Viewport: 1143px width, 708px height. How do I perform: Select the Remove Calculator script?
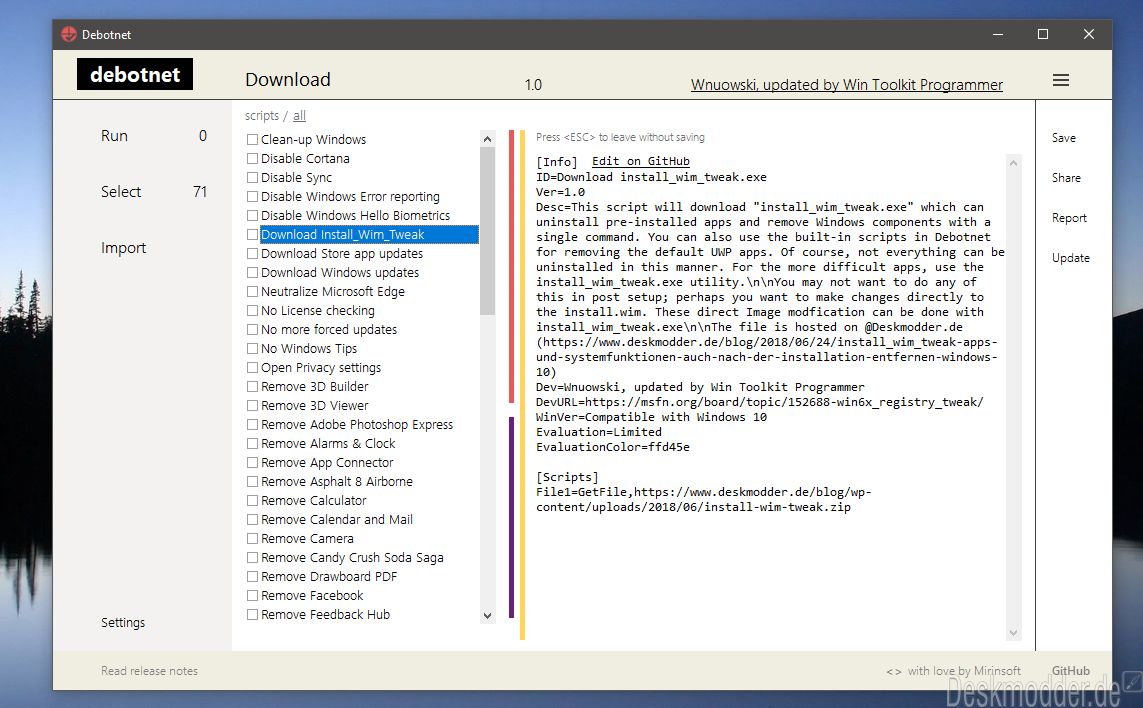tap(313, 500)
